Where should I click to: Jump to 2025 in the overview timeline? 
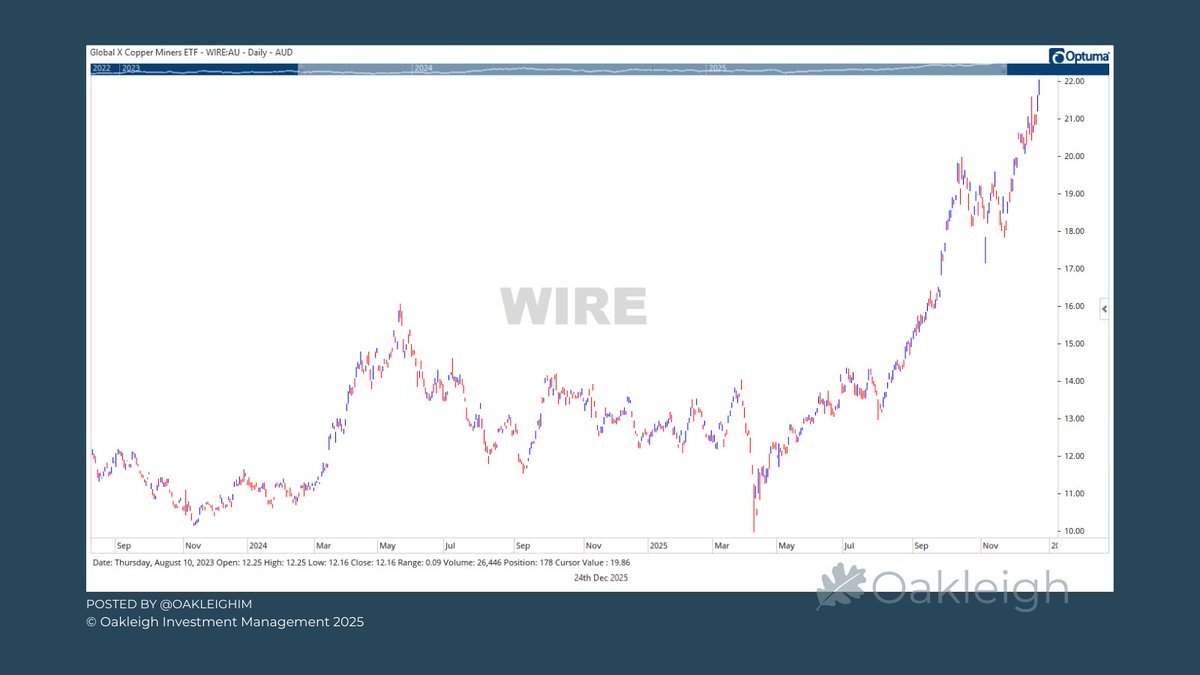[x=717, y=69]
